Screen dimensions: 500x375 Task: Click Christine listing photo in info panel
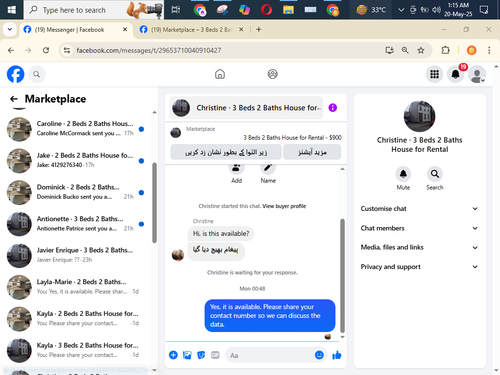pos(420,116)
